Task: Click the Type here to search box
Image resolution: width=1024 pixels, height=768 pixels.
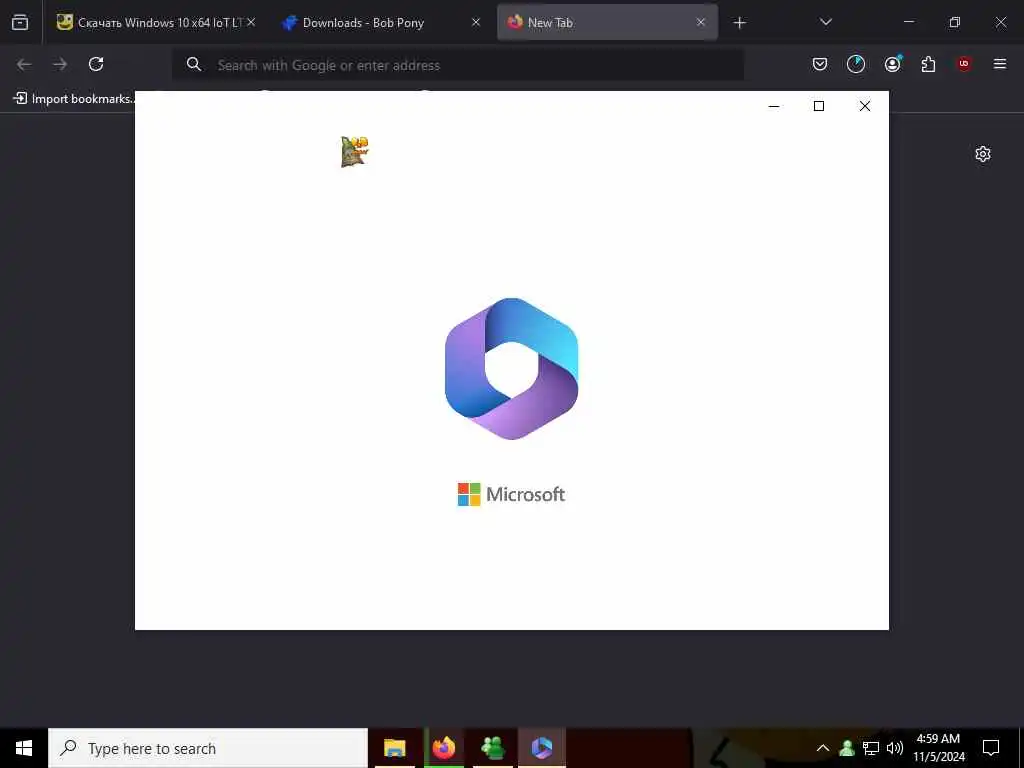Action: pos(208,748)
